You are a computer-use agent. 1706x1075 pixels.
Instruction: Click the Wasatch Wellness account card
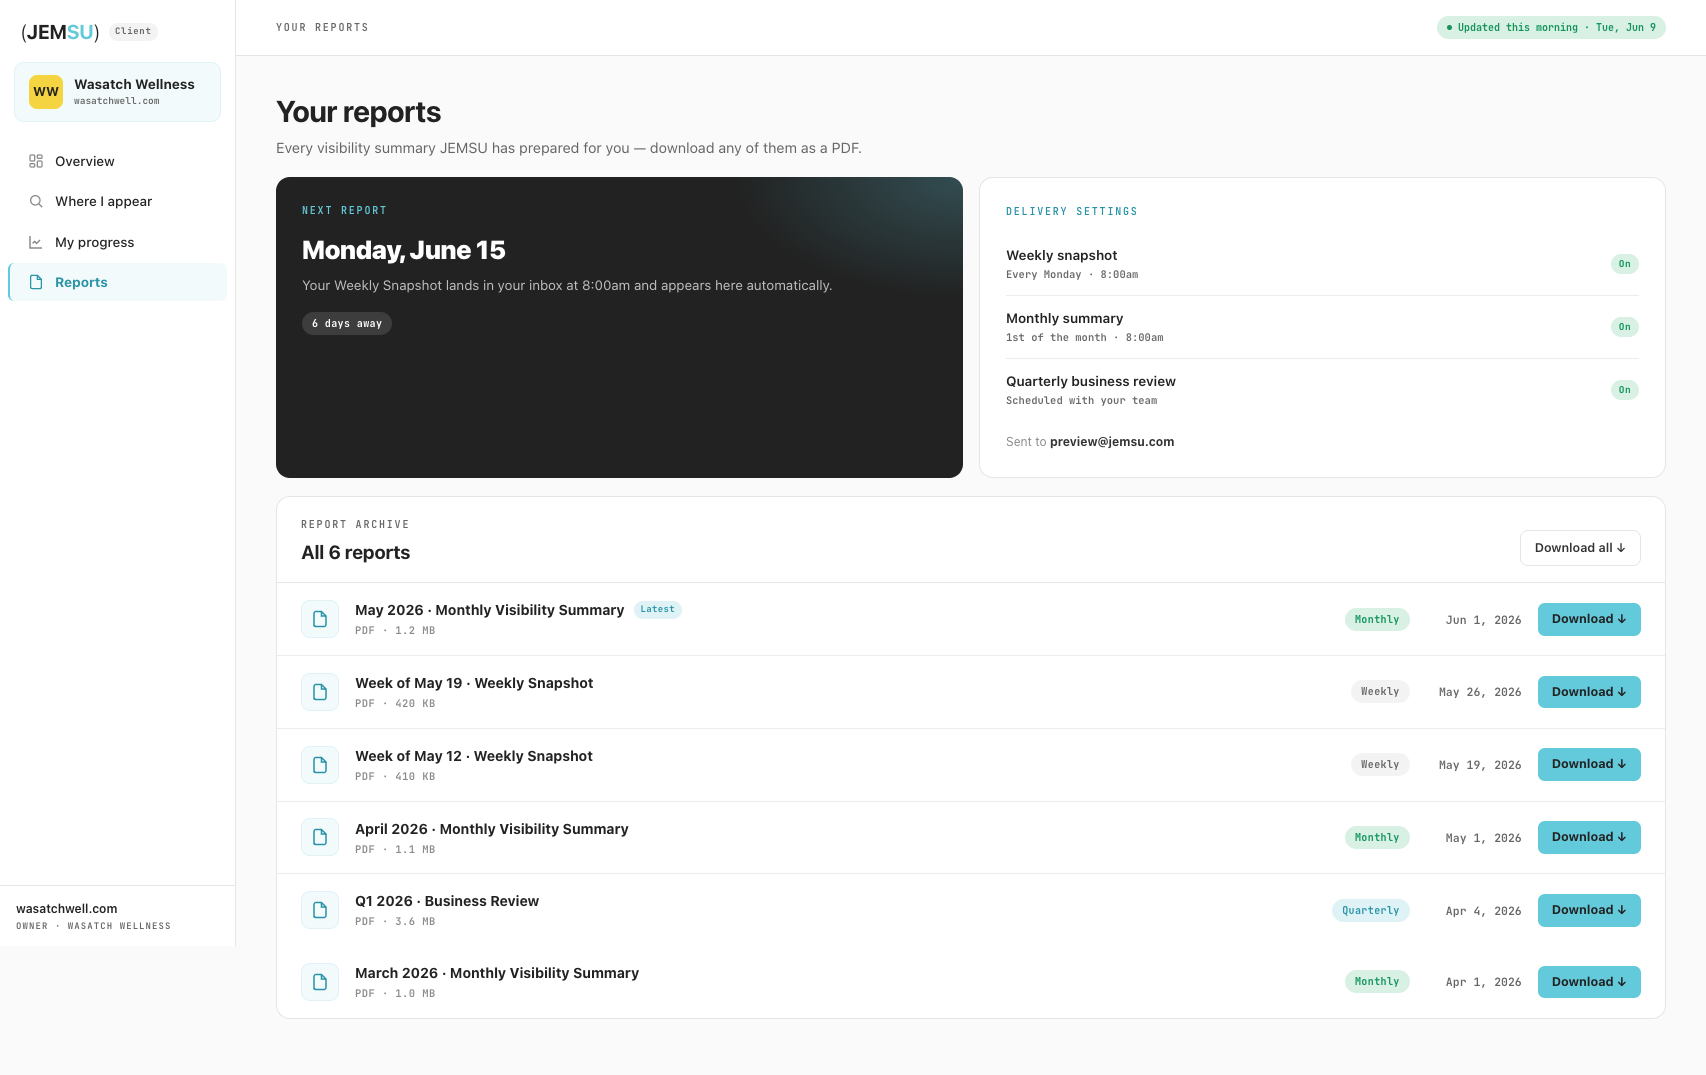coord(117,92)
